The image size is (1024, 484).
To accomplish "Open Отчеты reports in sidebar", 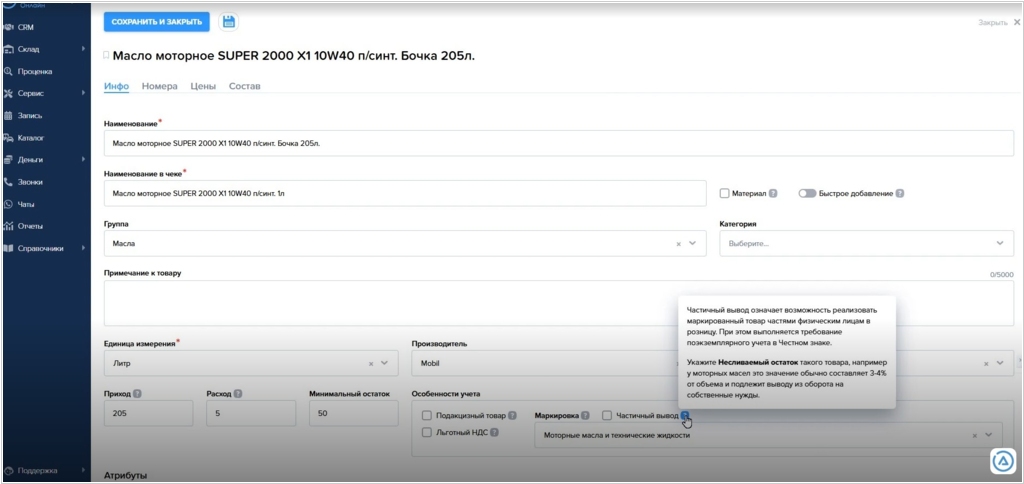I will (30, 226).
